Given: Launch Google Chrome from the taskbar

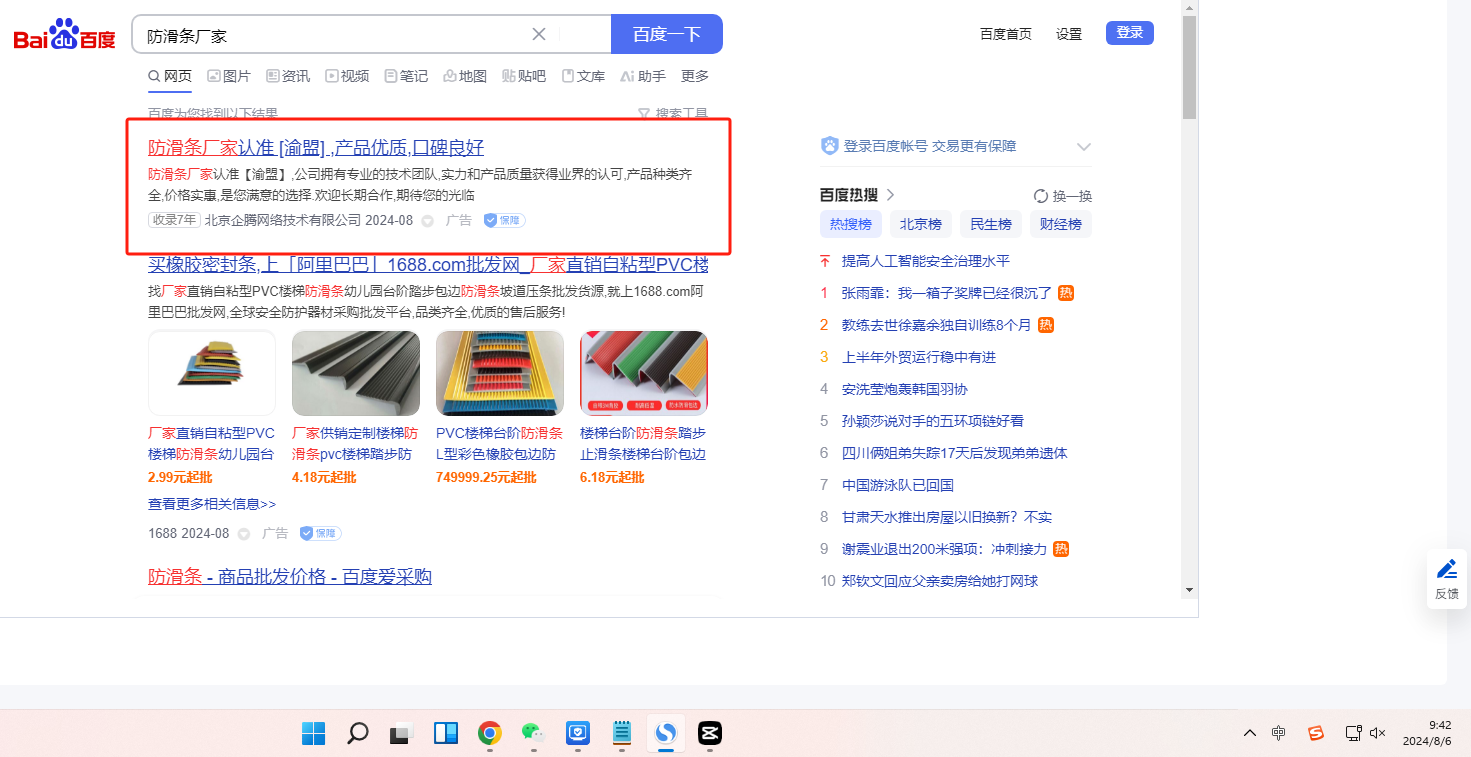Looking at the screenshot, I should (489, 734).
